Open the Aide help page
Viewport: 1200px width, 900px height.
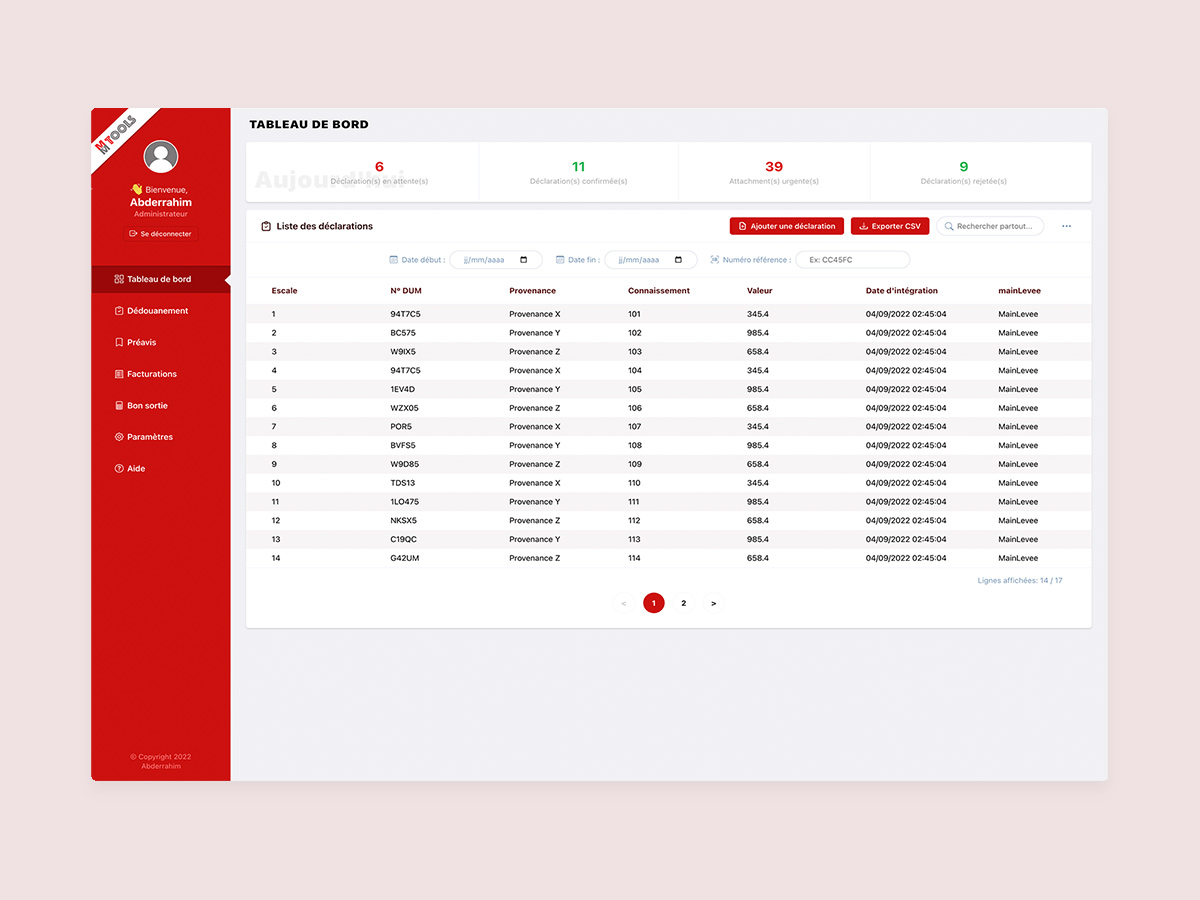point(135,469)
